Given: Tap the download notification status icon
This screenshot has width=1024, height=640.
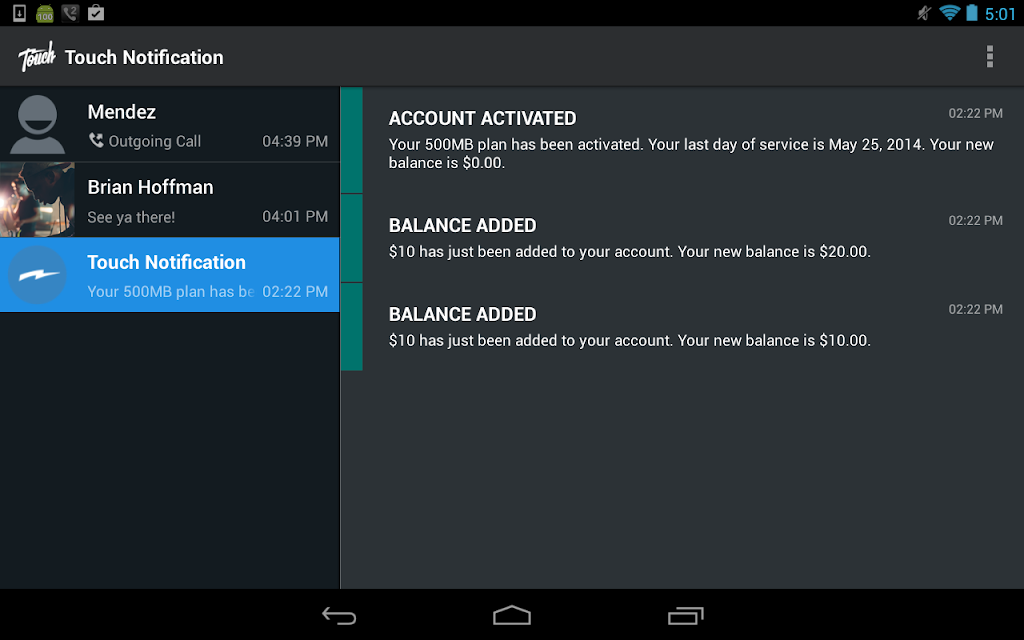Looking at the screenshot, I should [20, 13].
